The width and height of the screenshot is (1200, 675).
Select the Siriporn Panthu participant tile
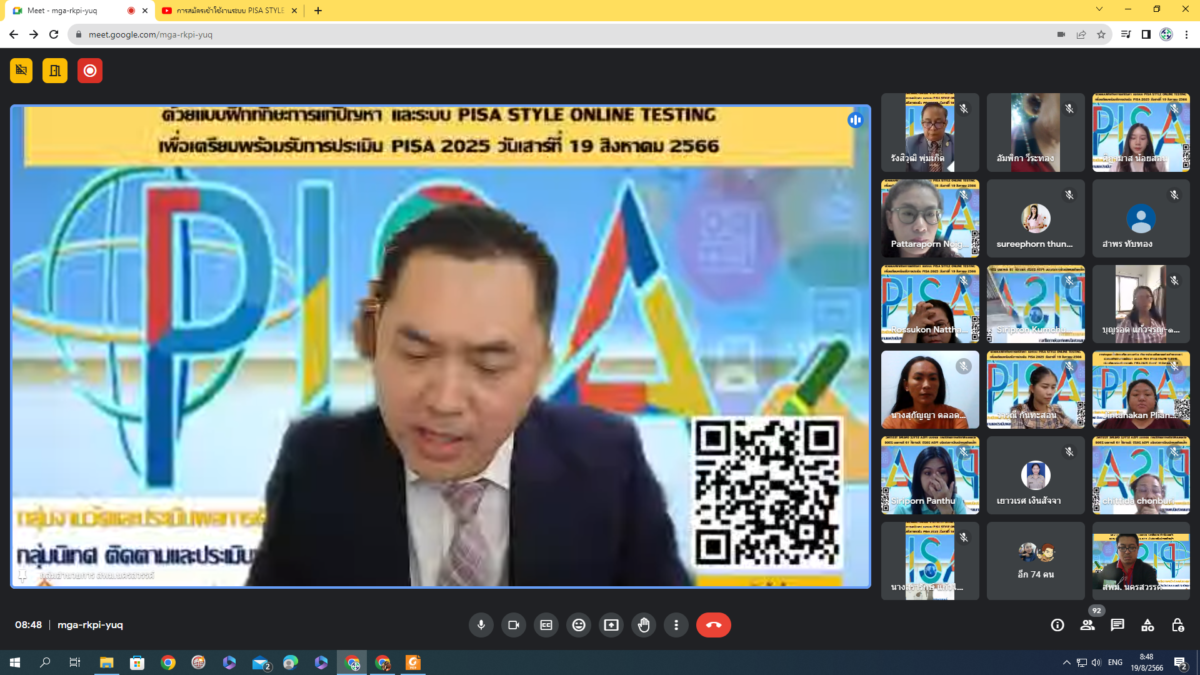point(930,475)
